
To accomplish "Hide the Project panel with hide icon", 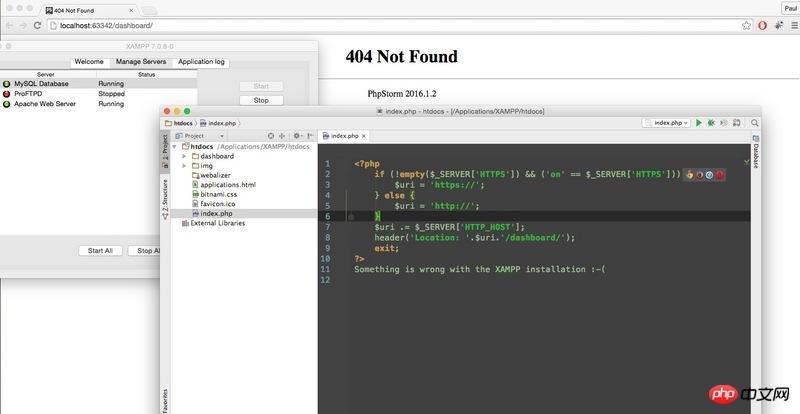I will pos(310,136).
